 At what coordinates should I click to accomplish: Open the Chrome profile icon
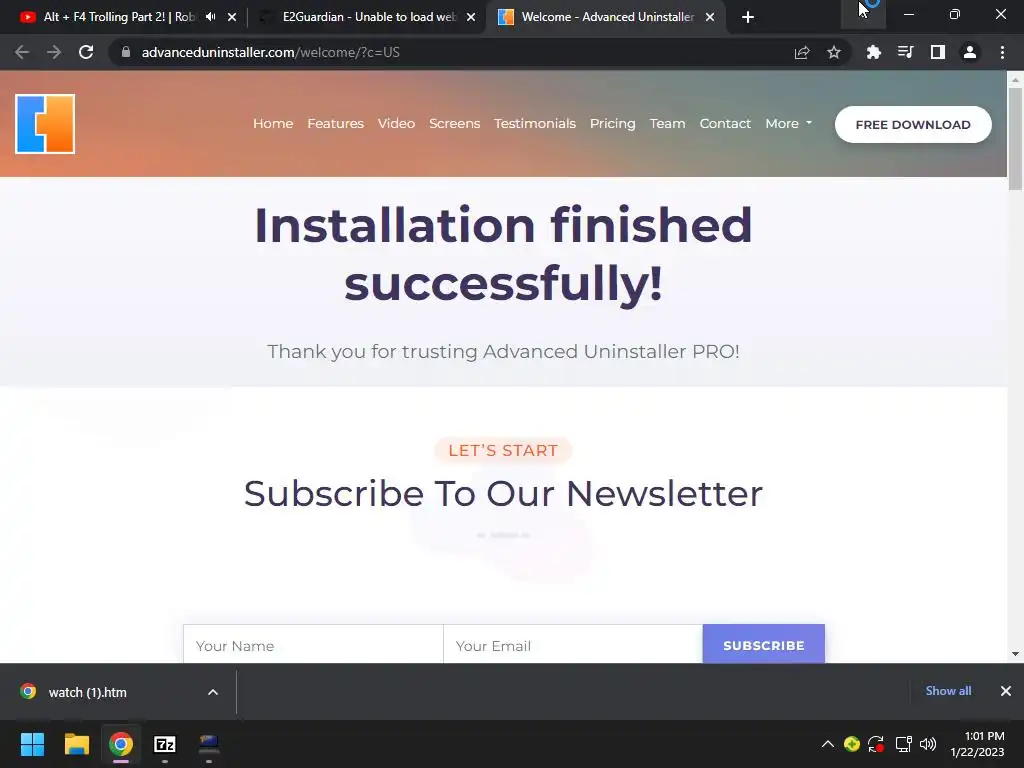(x=970, y=52)
